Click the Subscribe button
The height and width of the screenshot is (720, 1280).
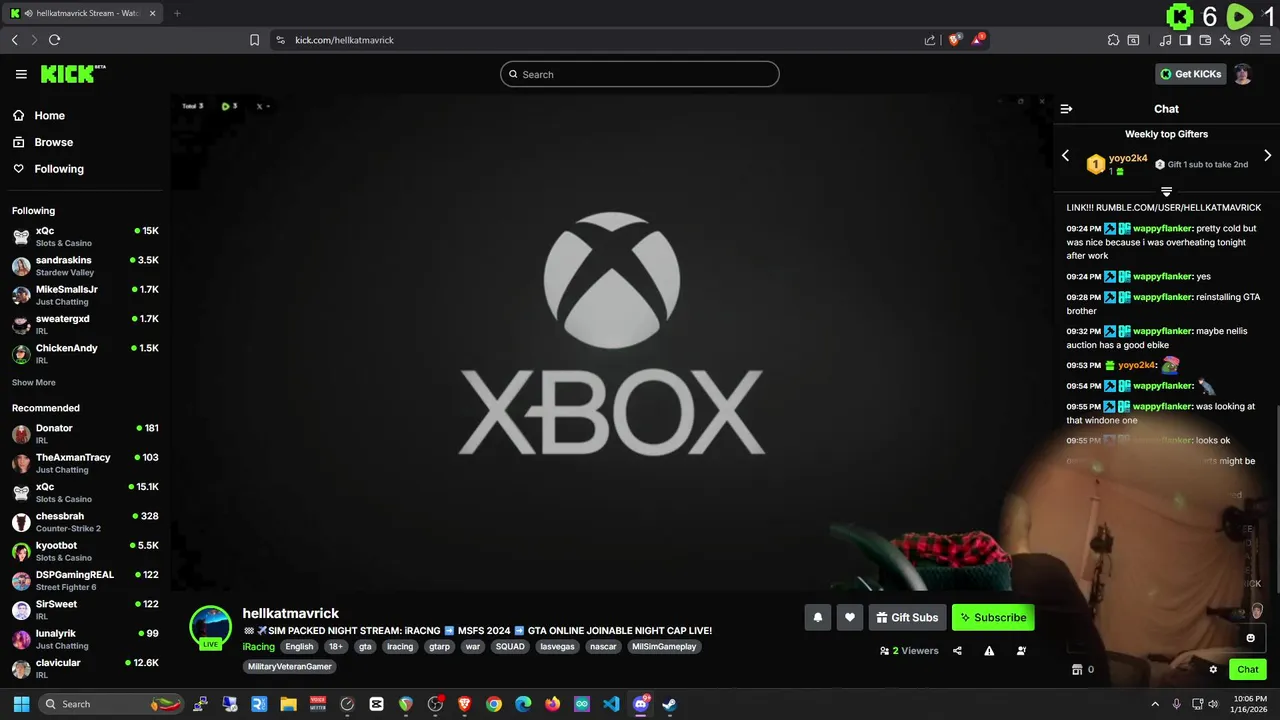coord(993,618)
